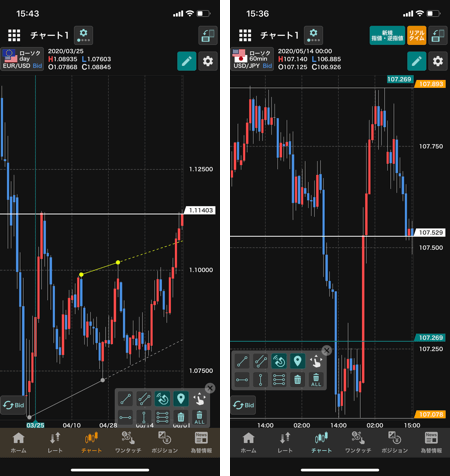Viewport: 450px width, 476px height.
Task: Open レート tab on EUR/USD screen
Action: (x=55, y=443)
